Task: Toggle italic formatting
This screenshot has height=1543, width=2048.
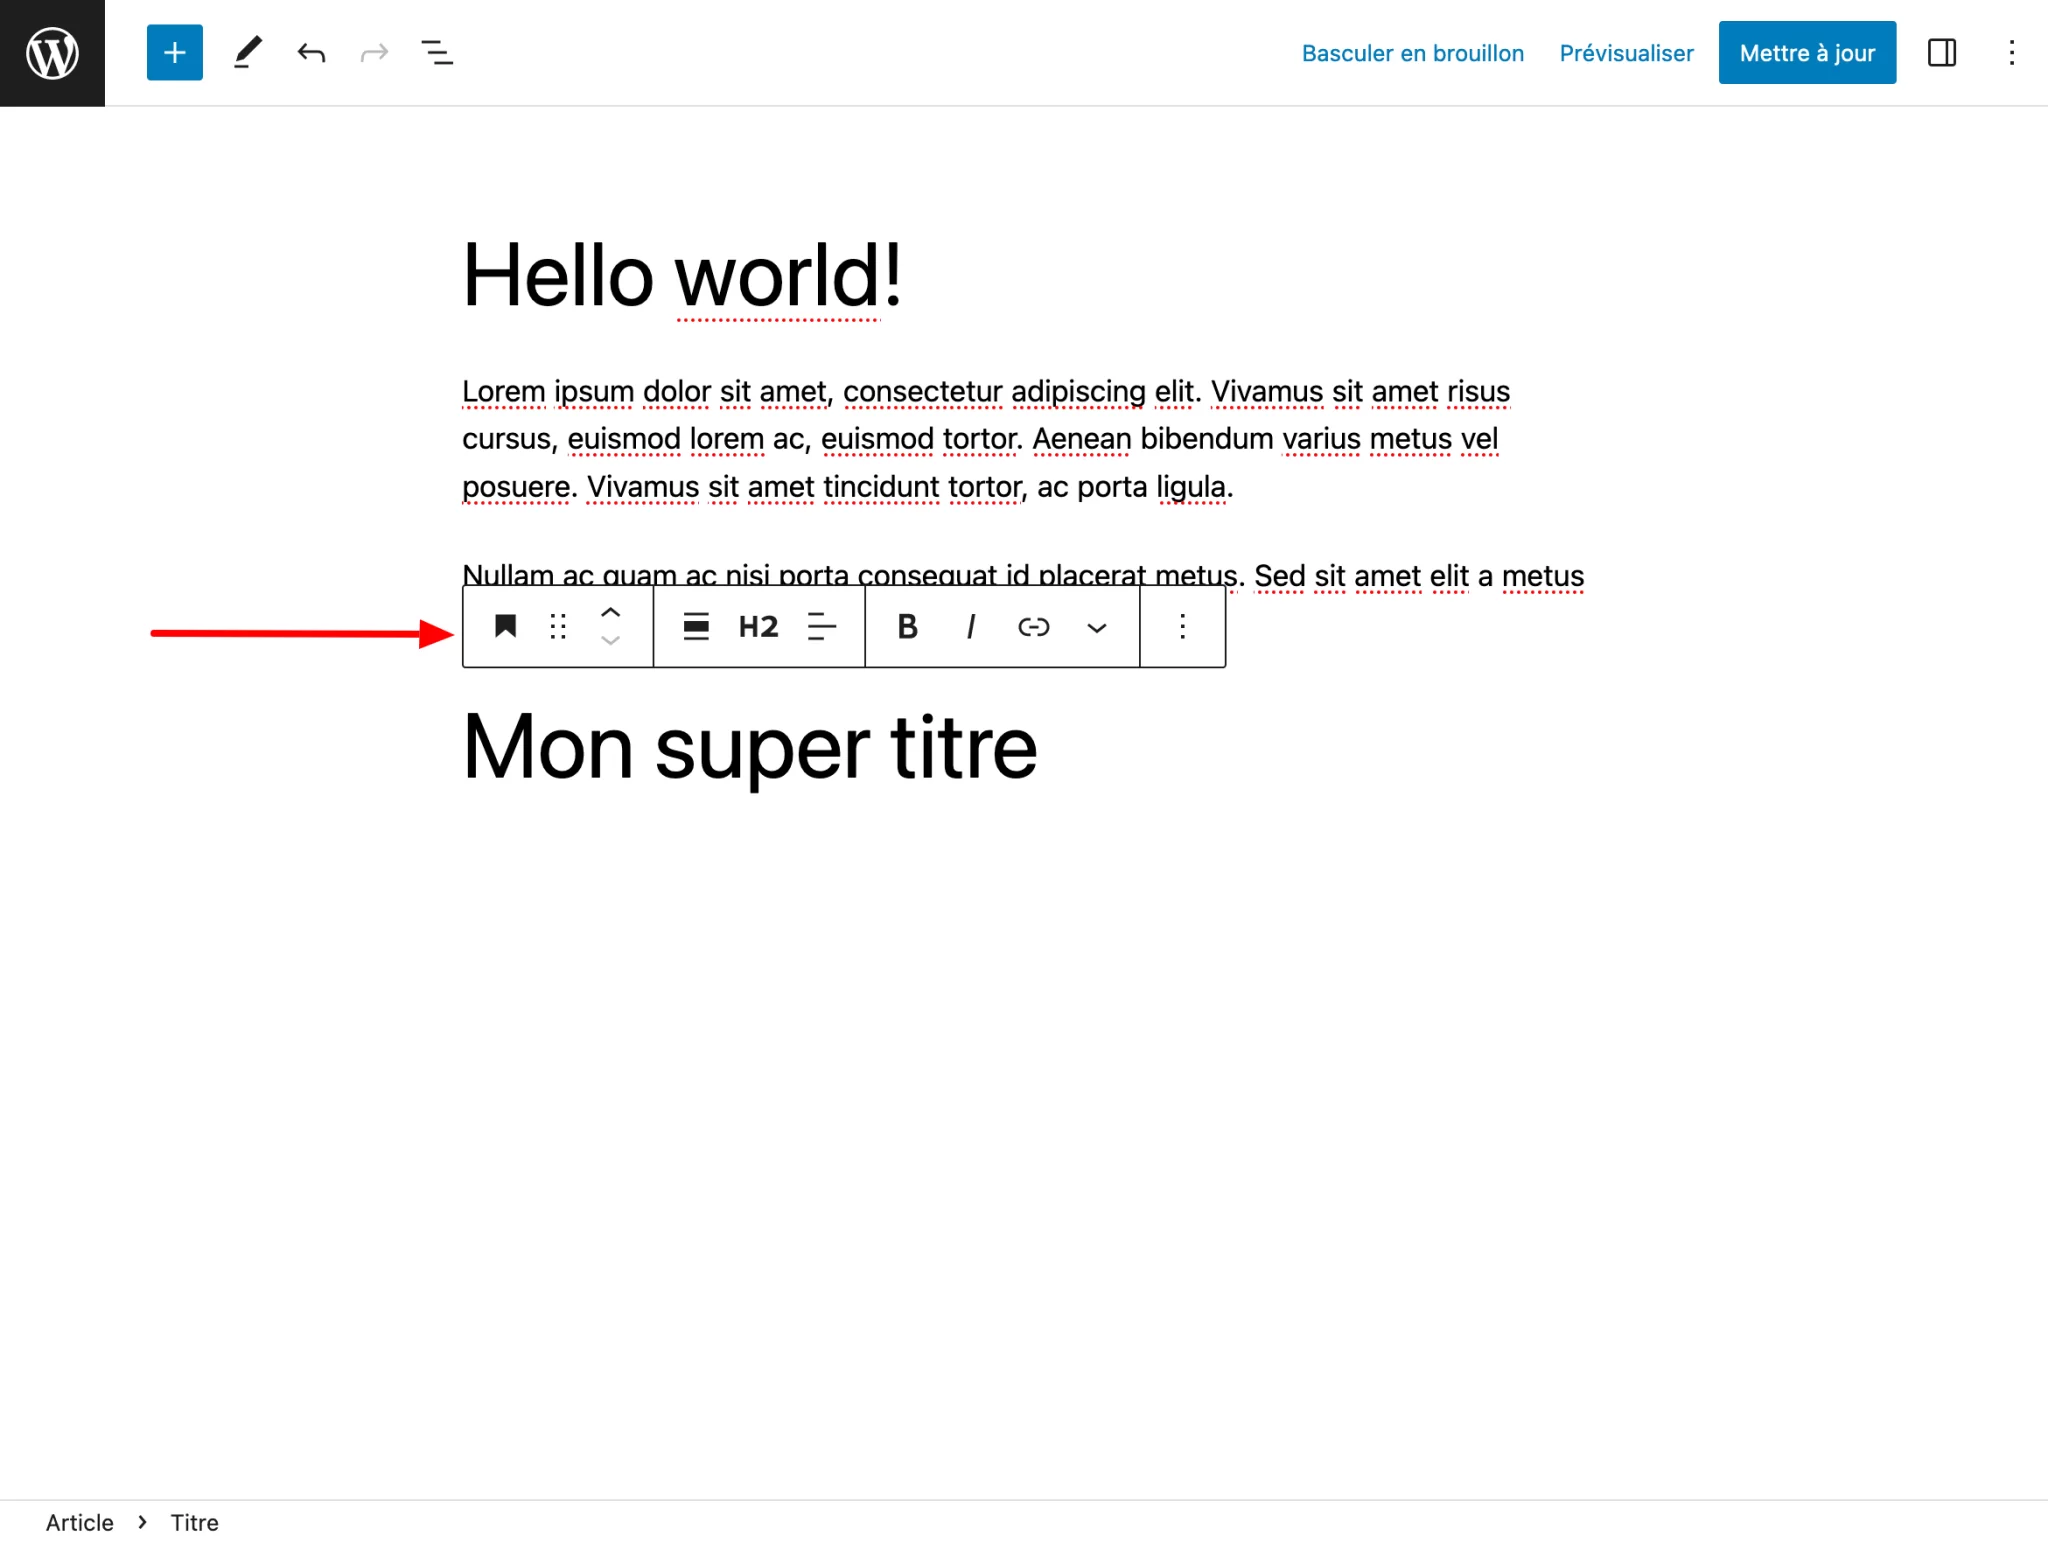Action: click(970, 627)
